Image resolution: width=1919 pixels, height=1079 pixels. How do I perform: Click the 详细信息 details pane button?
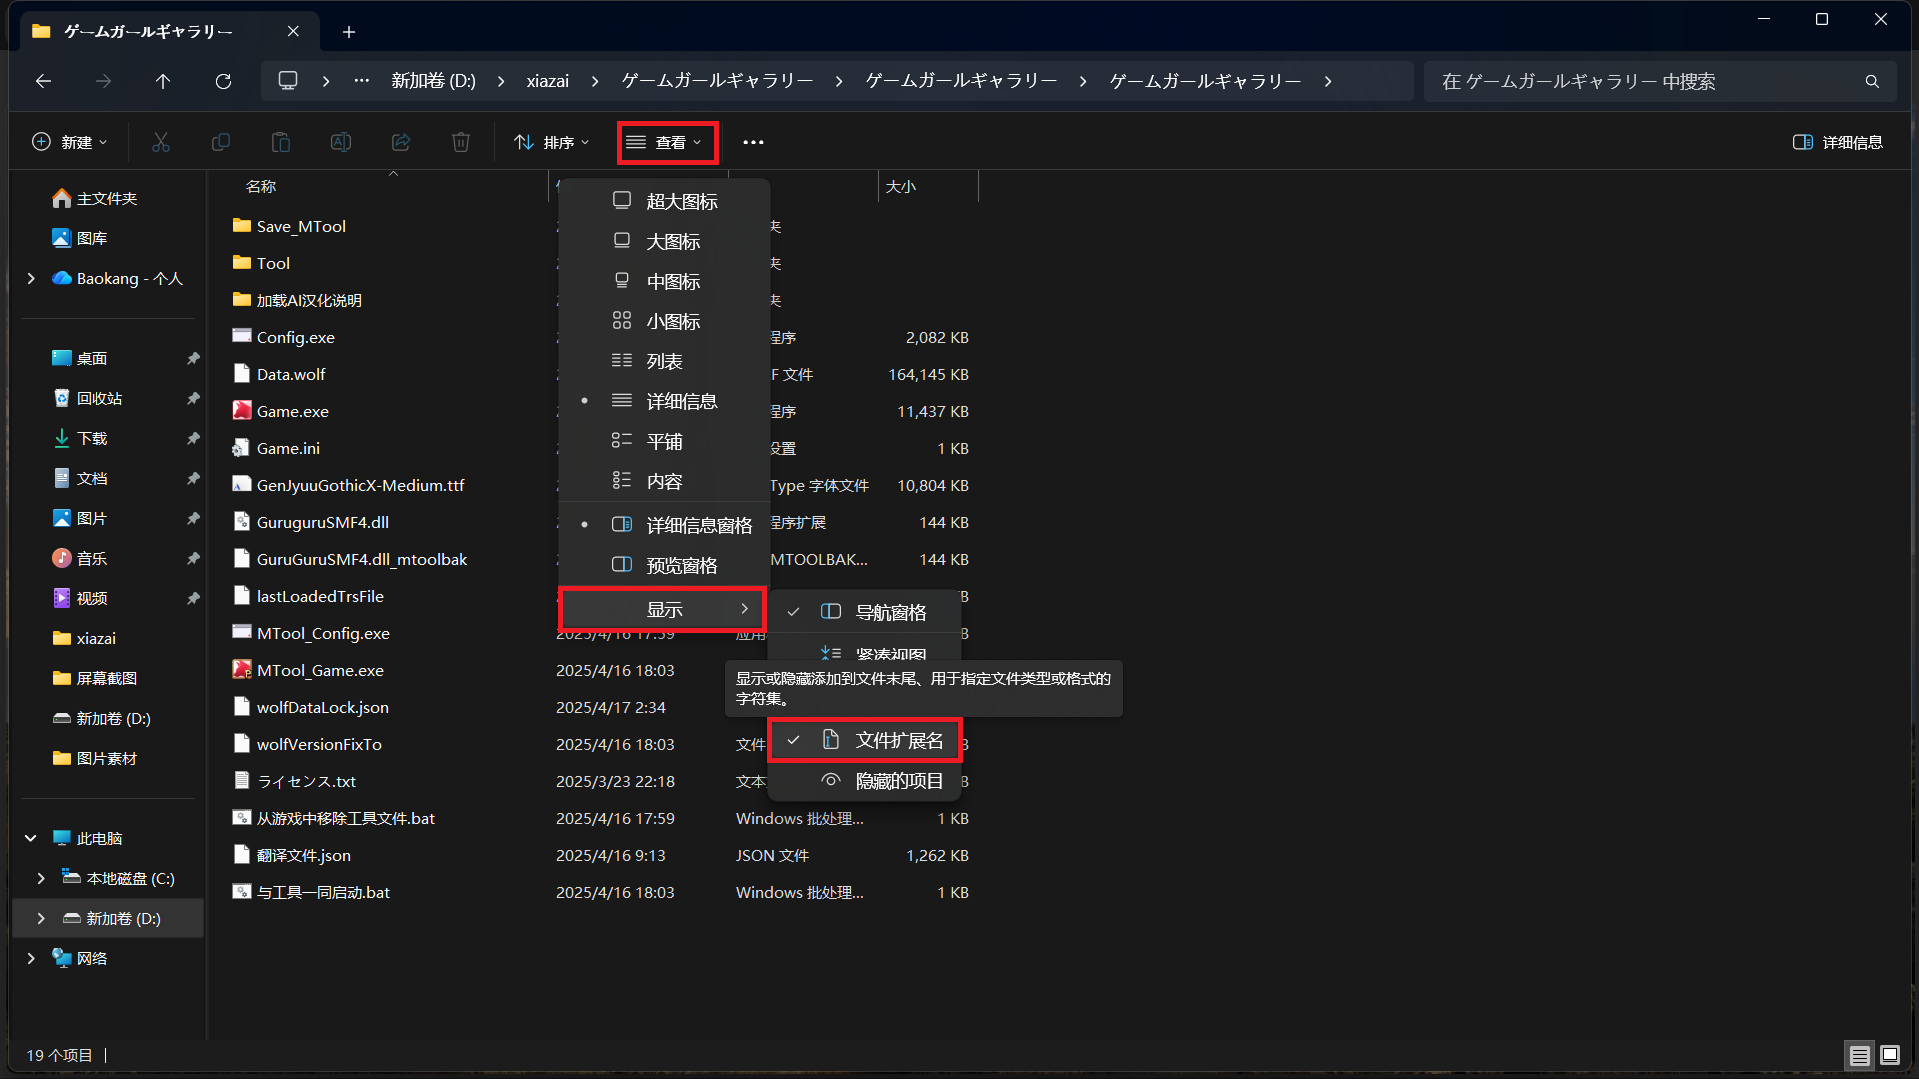[1838, 142]
